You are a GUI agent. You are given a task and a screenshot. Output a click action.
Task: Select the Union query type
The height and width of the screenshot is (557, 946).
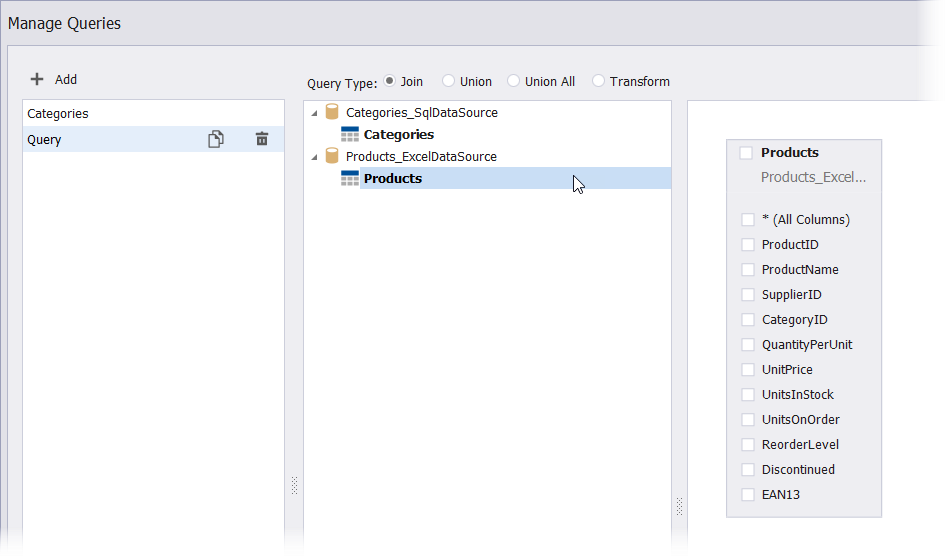tap(449, 81)
